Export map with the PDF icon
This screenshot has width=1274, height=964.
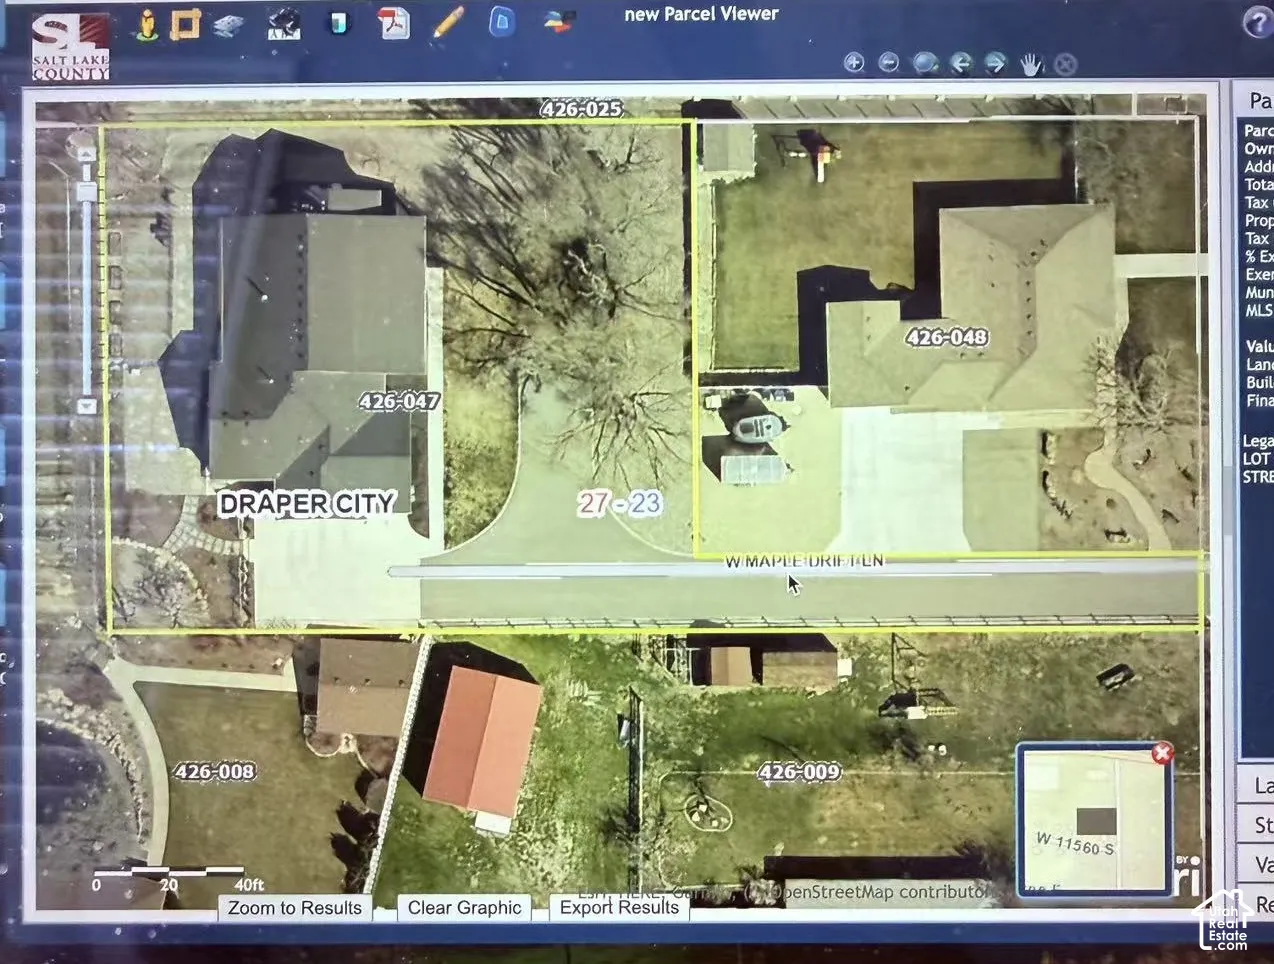point(394,24)
